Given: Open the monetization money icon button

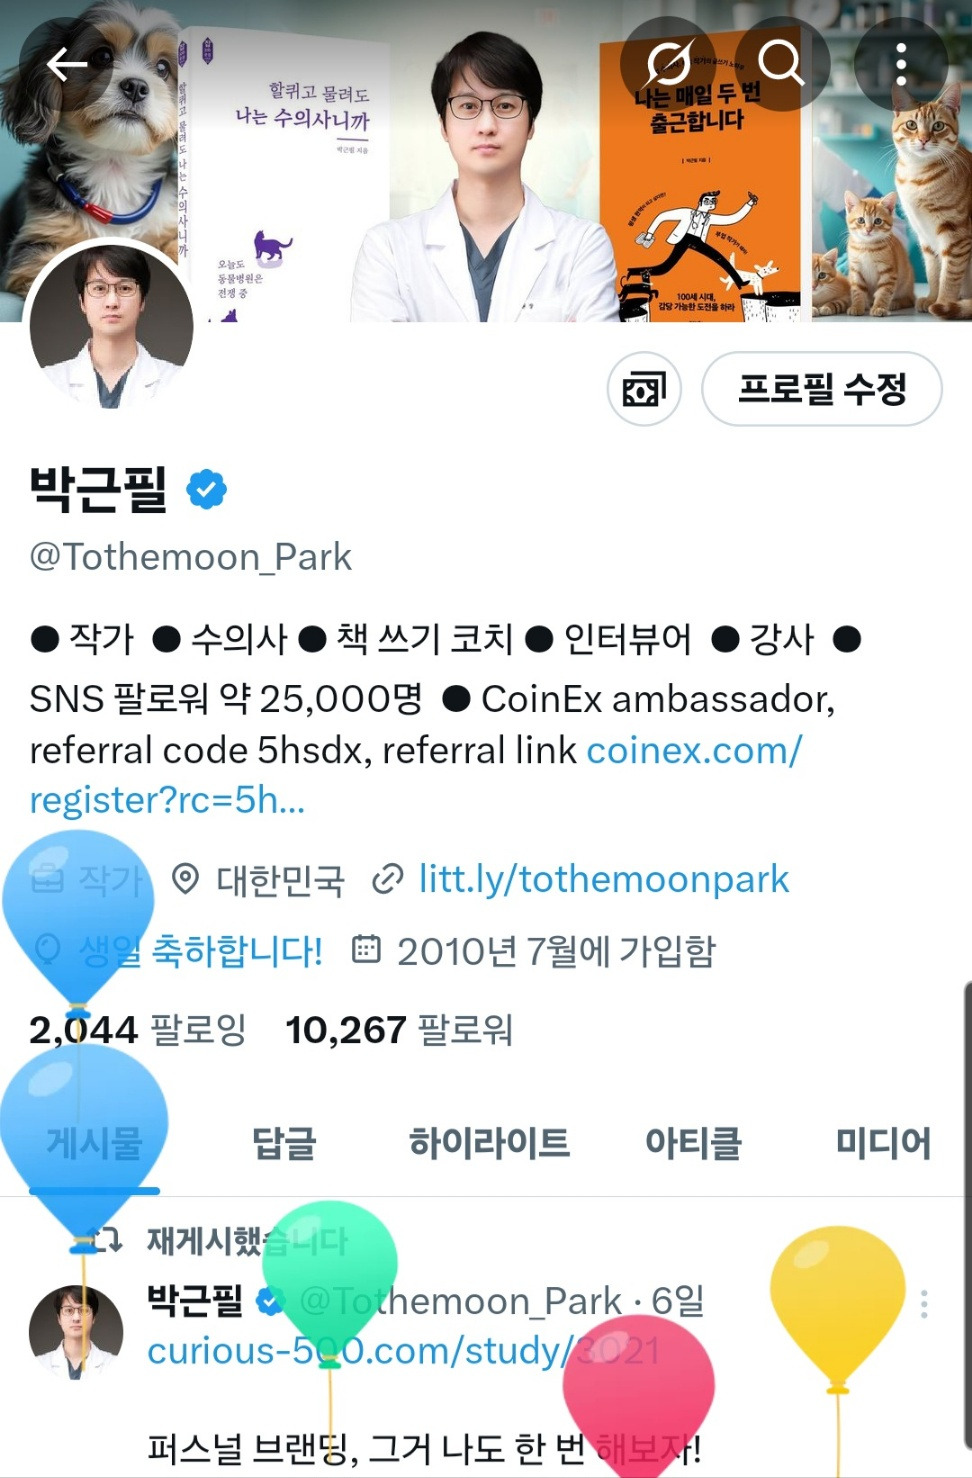Looking at the screenshot, I should tap(644, 389).
